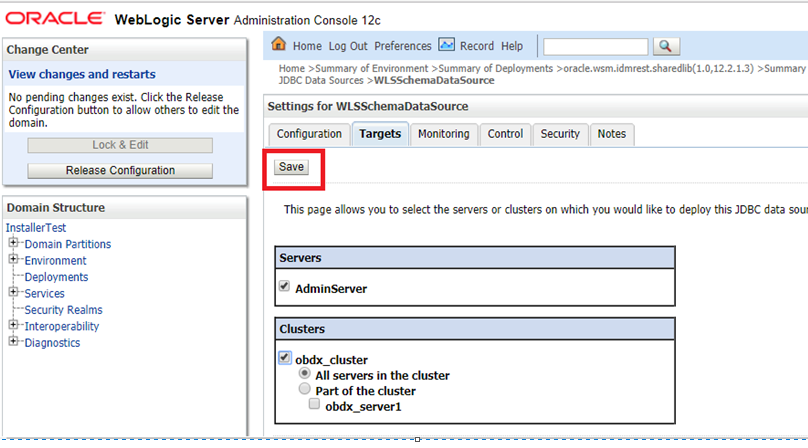Toggle the AdminServer checkbox
Viewport: 808px width, 448px height.
coord(284,287)
